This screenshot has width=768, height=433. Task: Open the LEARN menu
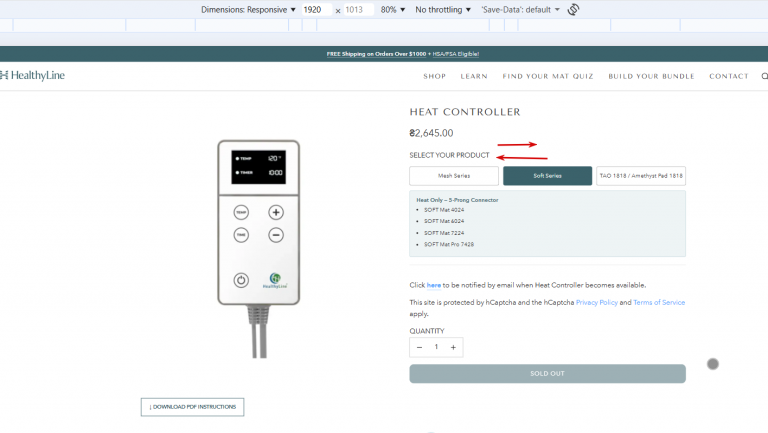pos(474,76)
